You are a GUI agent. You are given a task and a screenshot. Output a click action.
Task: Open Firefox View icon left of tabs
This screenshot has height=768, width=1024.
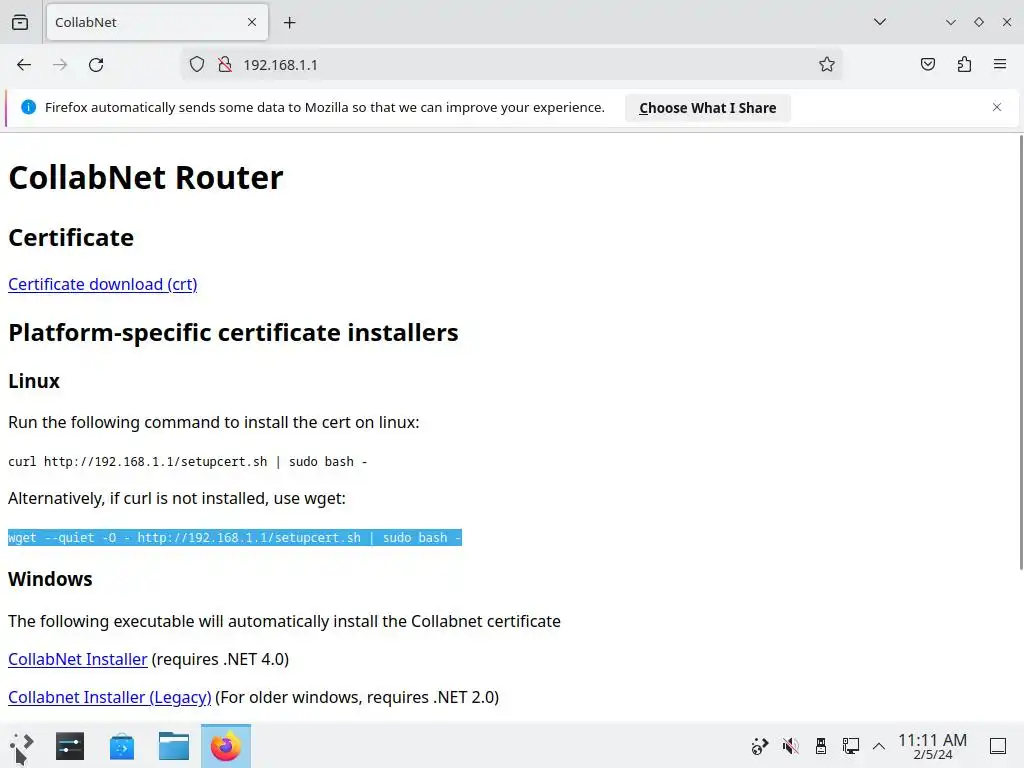(x=20, y=22)
